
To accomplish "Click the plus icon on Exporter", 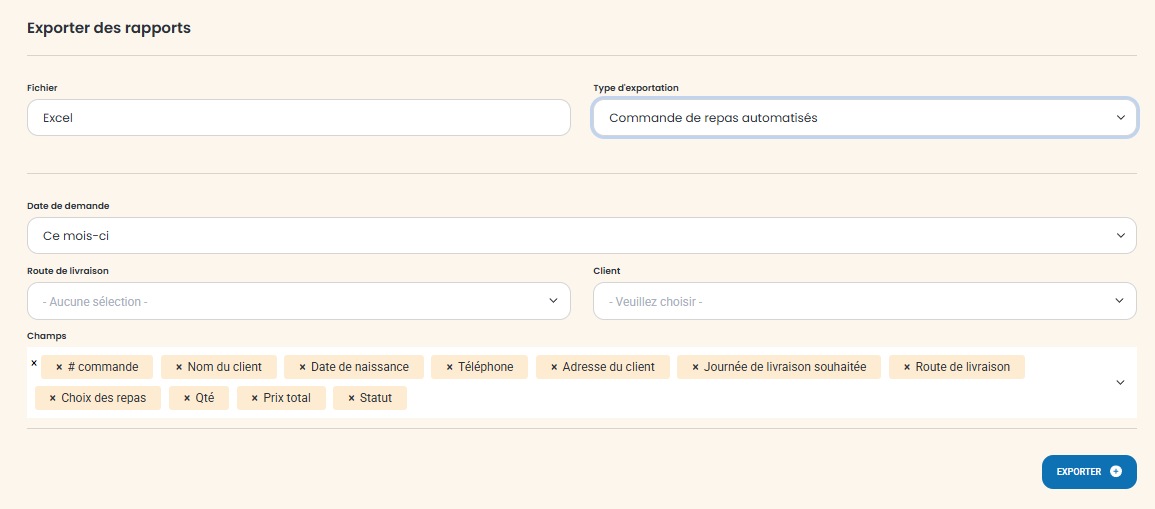I will [x=1116, y=472].
